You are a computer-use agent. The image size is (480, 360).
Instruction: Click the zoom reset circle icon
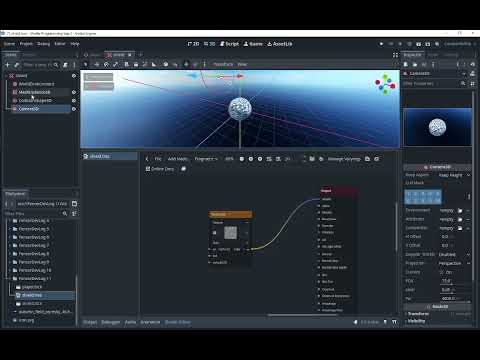pos(251,159)
